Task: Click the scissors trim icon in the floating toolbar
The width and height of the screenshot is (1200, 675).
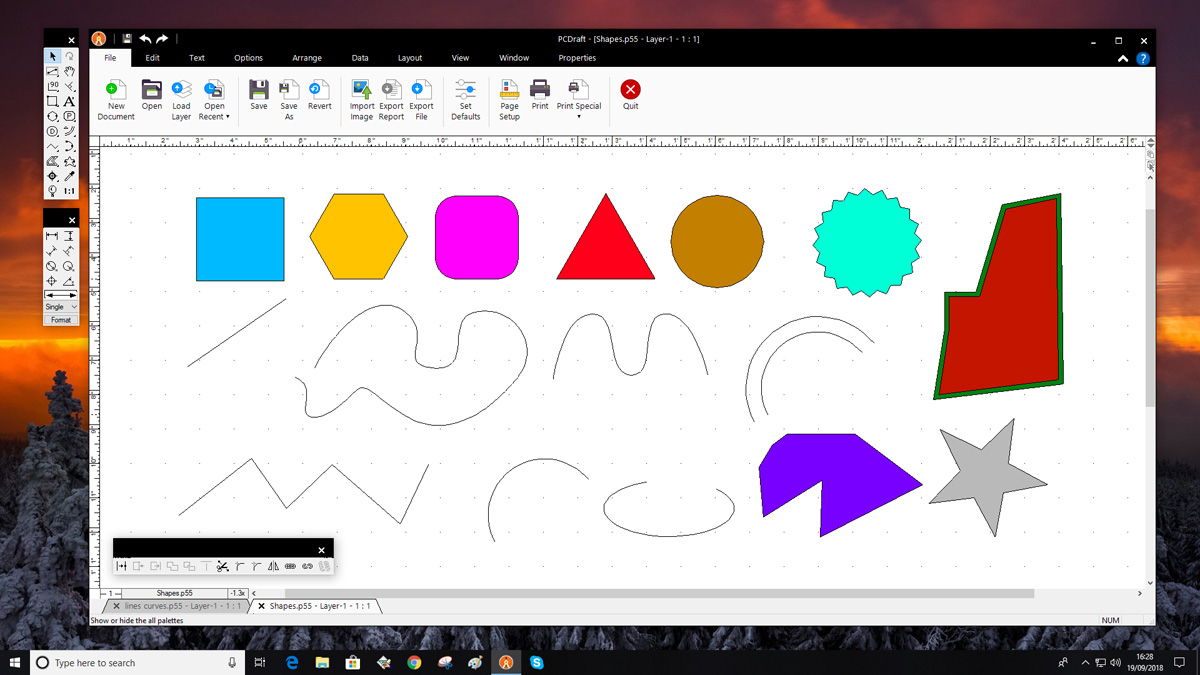Action: point(223,566)
